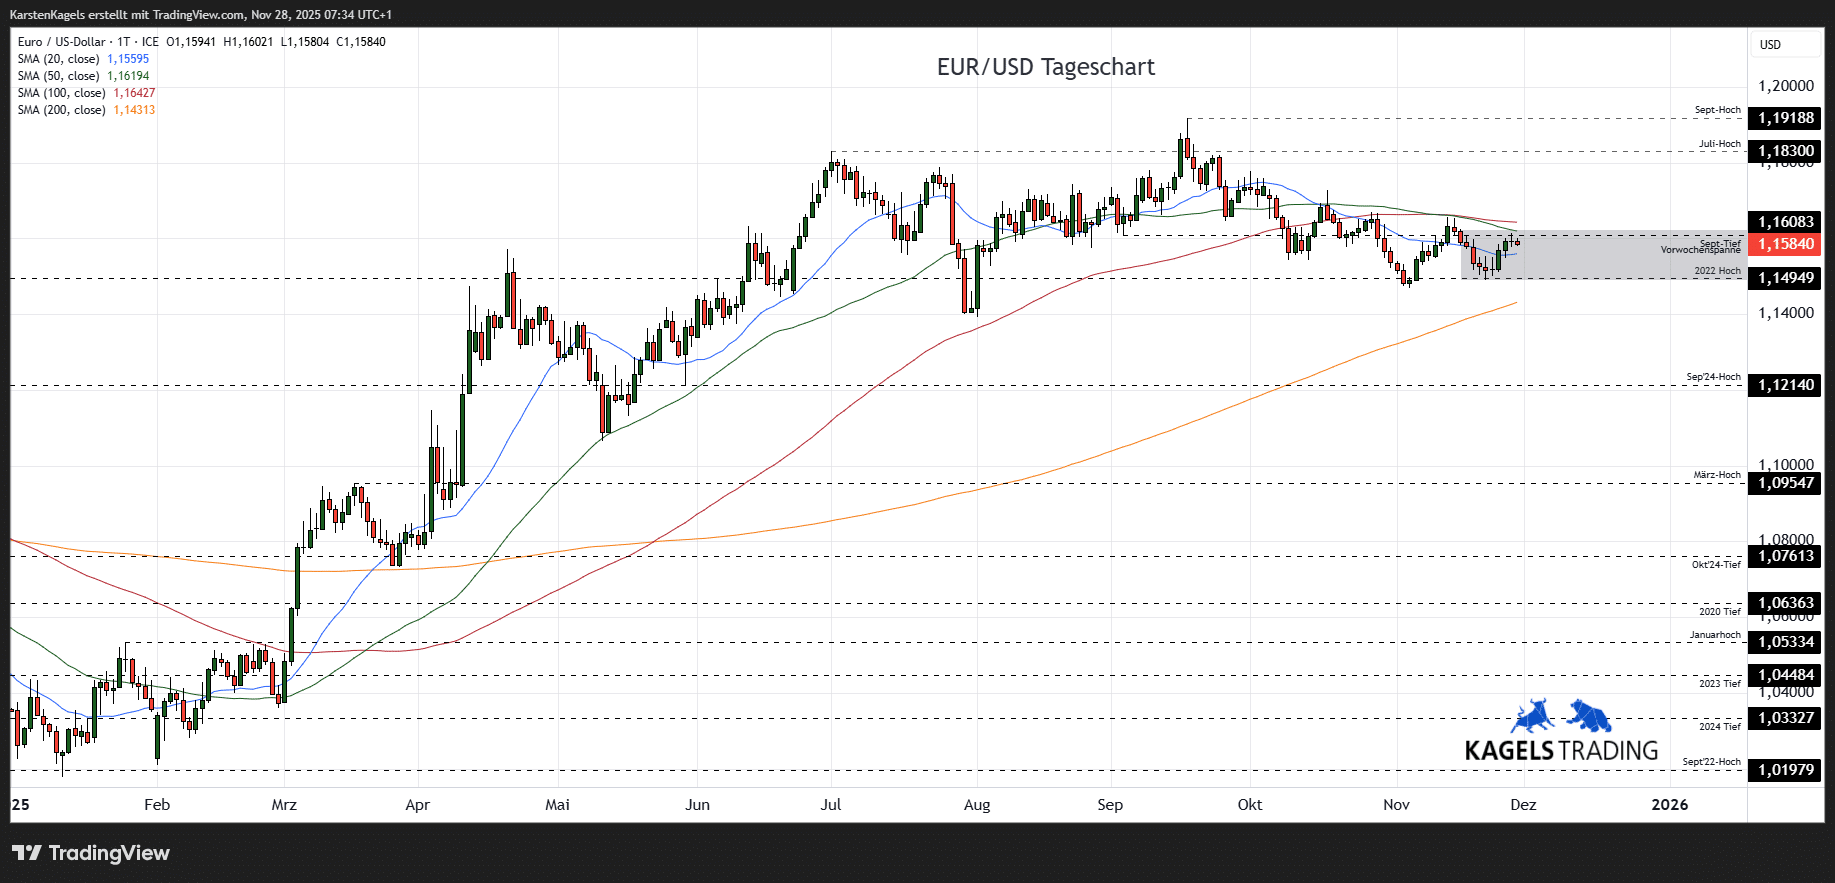The width and height of the screenshot is (1835, 883).
Task: Click the Sep'24-Hoch level label
Action: tap(1713, 377)
